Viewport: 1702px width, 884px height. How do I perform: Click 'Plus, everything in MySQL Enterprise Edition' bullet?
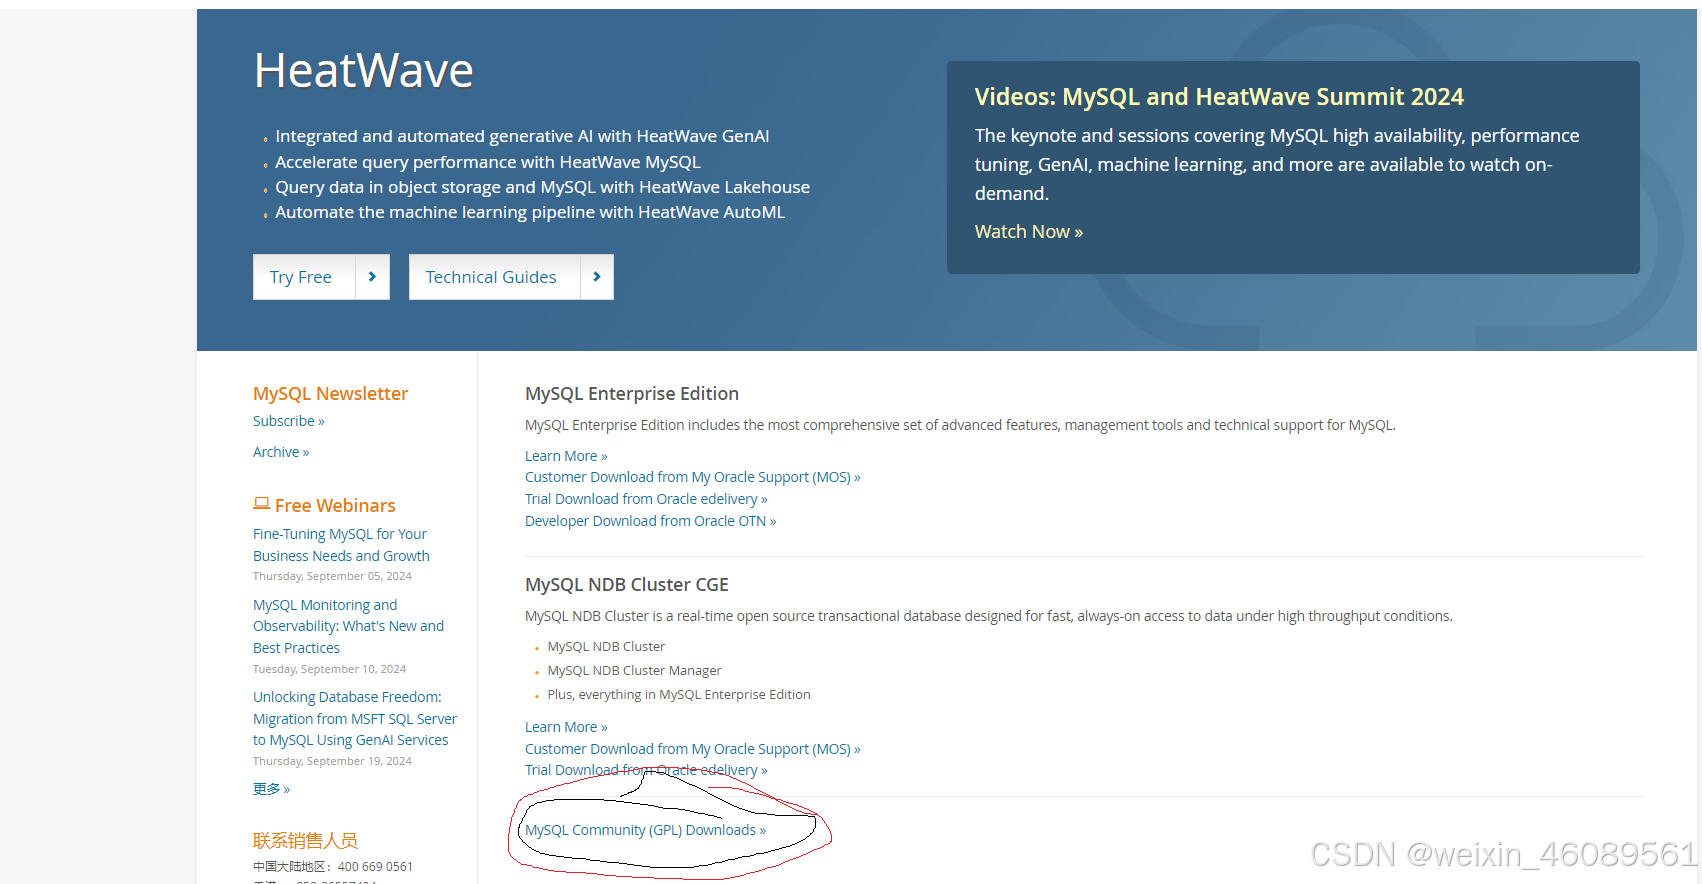point(679,695)
